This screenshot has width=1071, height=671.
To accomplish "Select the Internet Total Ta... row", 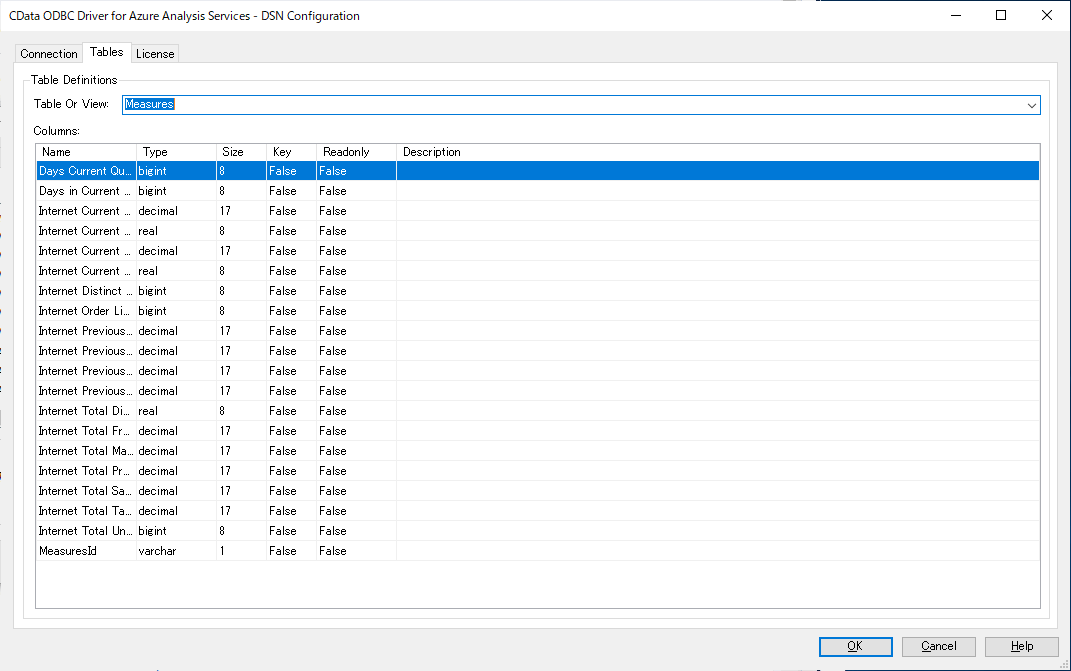I will (538, 511).
